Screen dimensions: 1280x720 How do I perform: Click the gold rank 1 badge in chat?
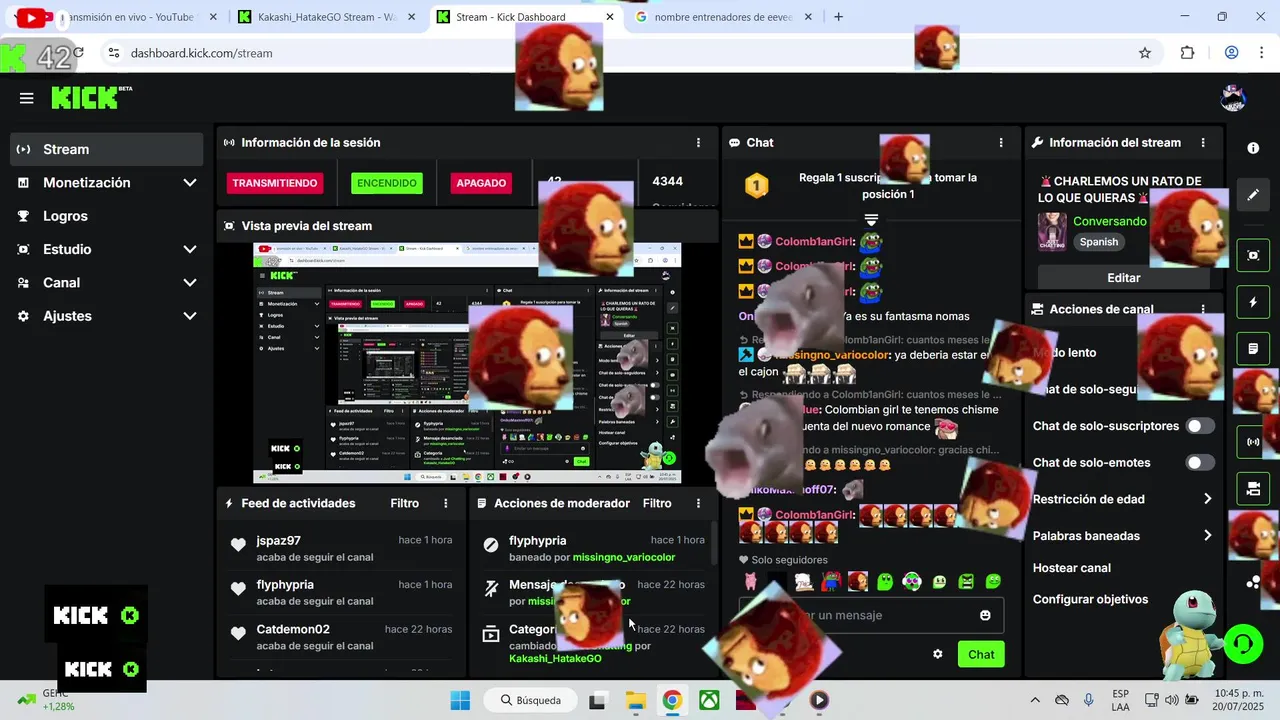coord(757,185)
